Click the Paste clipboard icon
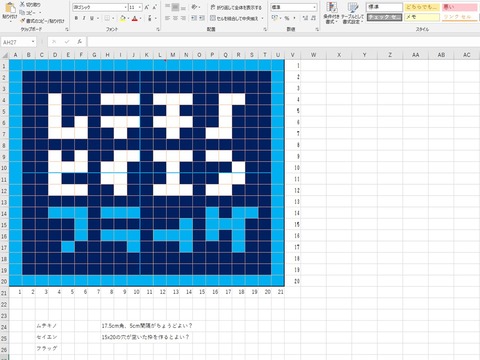480x360 pixels. click(10, 7)
